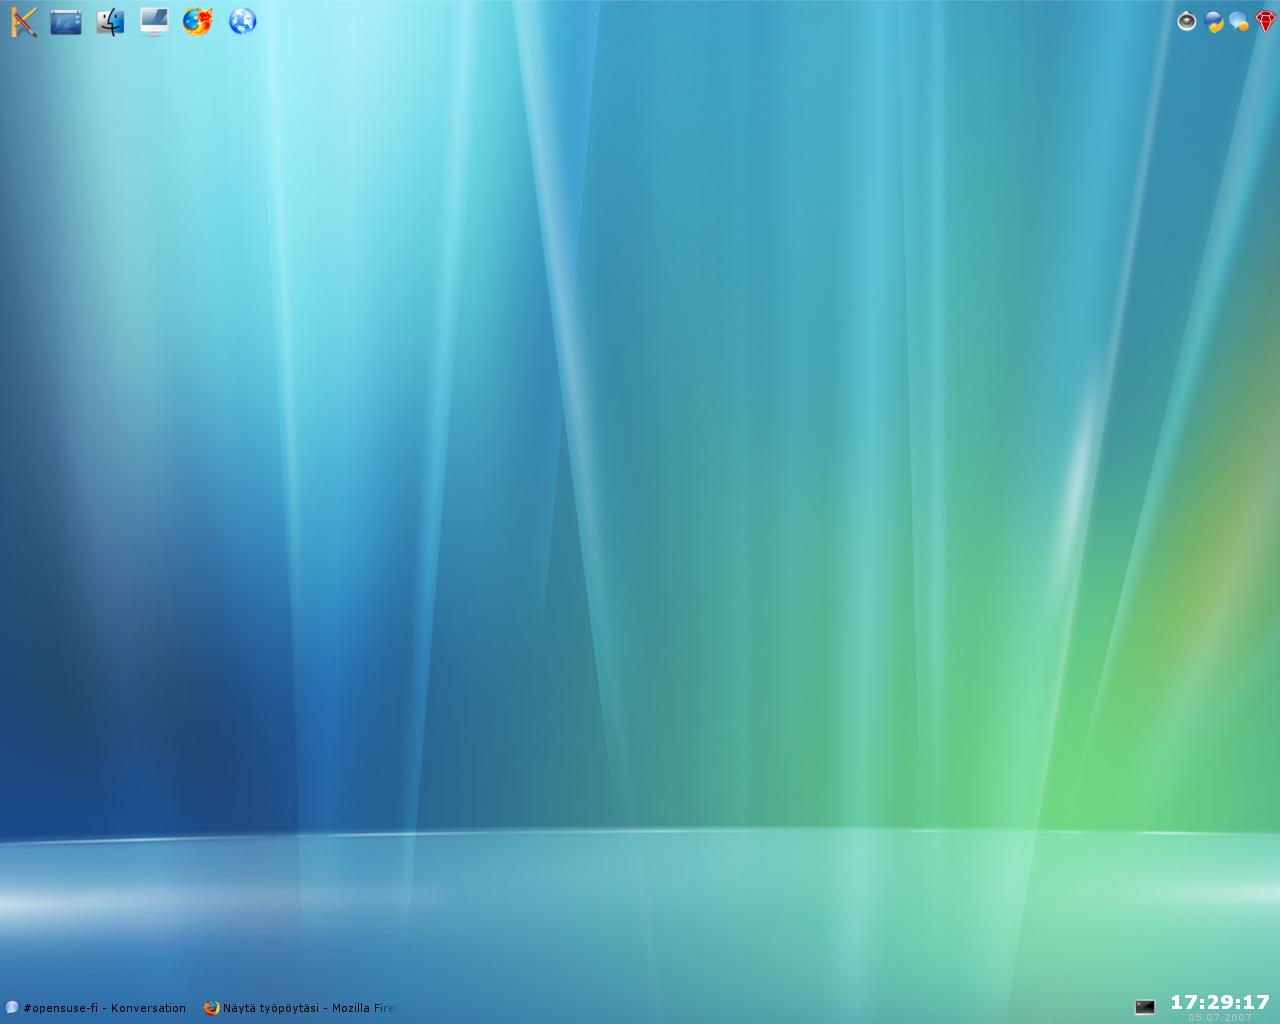This screenshot has height=1024, width=1280.
Task: Click the blue desktop window launcher icon
Action: [x=66, y=21]
